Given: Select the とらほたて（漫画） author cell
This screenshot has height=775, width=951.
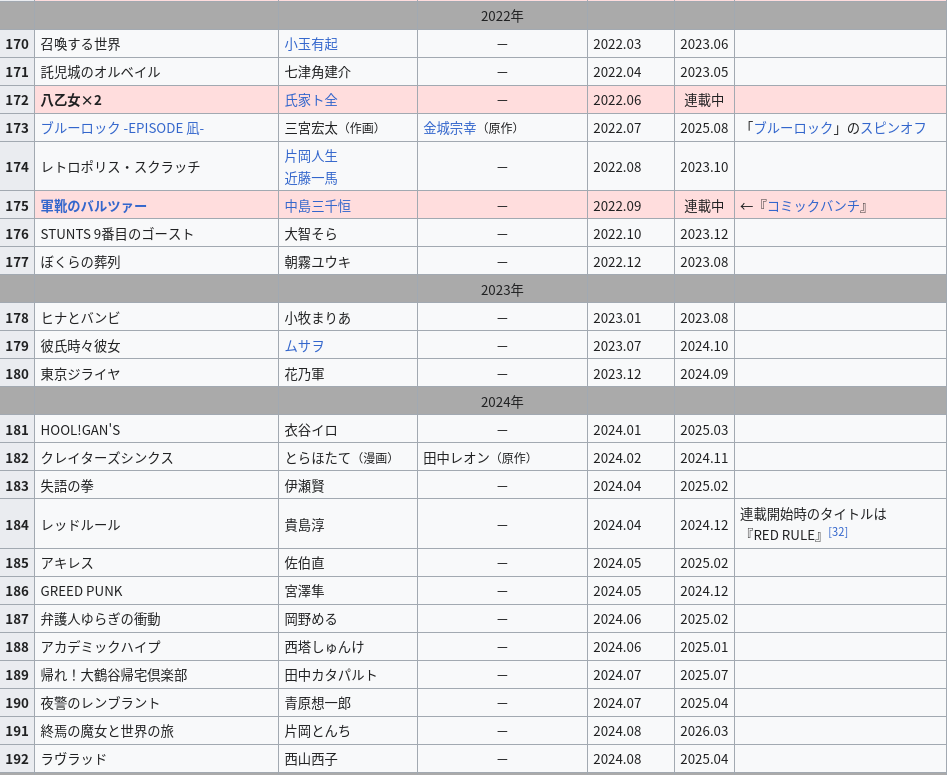Looking at the screenshot, I should tap(348, 458).
